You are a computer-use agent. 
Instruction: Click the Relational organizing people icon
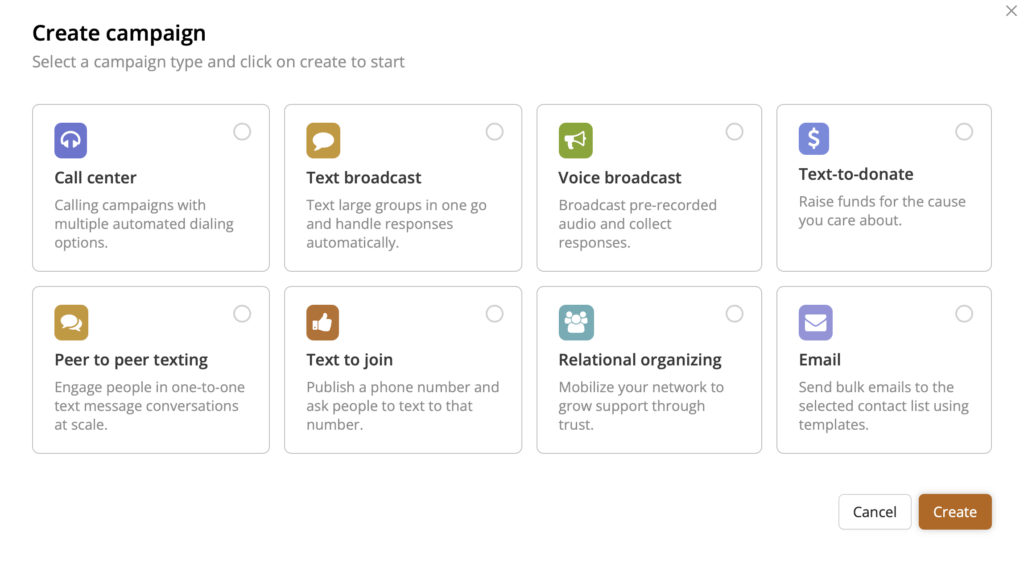tap(575, 323)
